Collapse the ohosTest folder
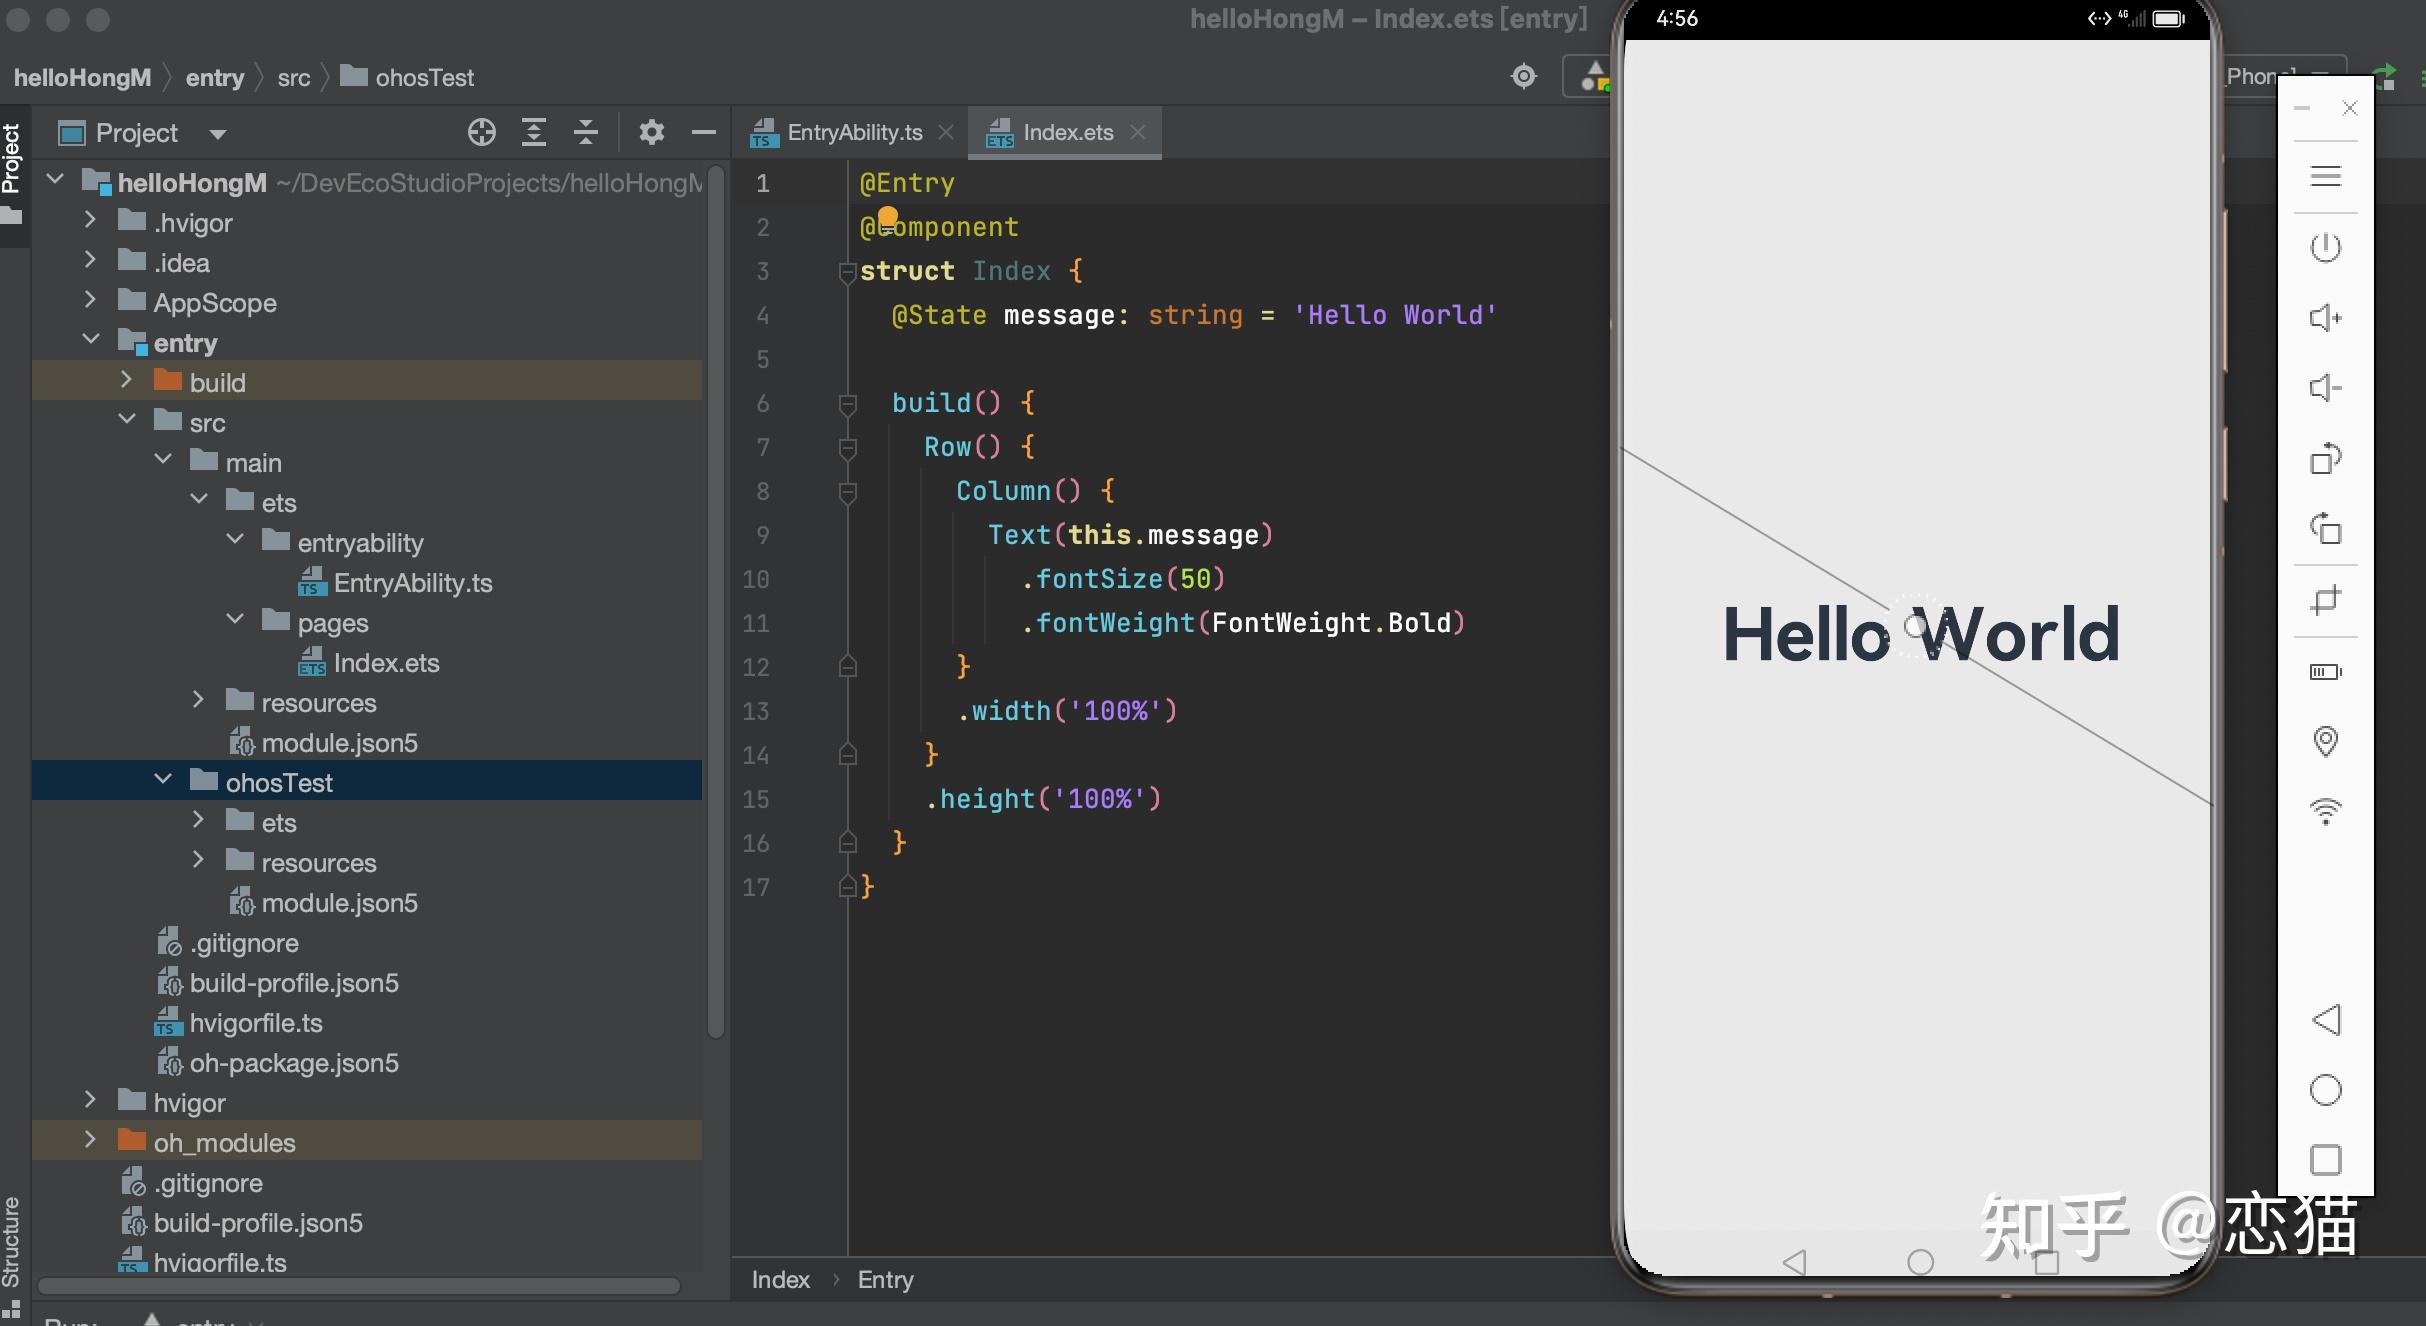This screenshot has width=2426, height=1326. (x=163, y=778)
